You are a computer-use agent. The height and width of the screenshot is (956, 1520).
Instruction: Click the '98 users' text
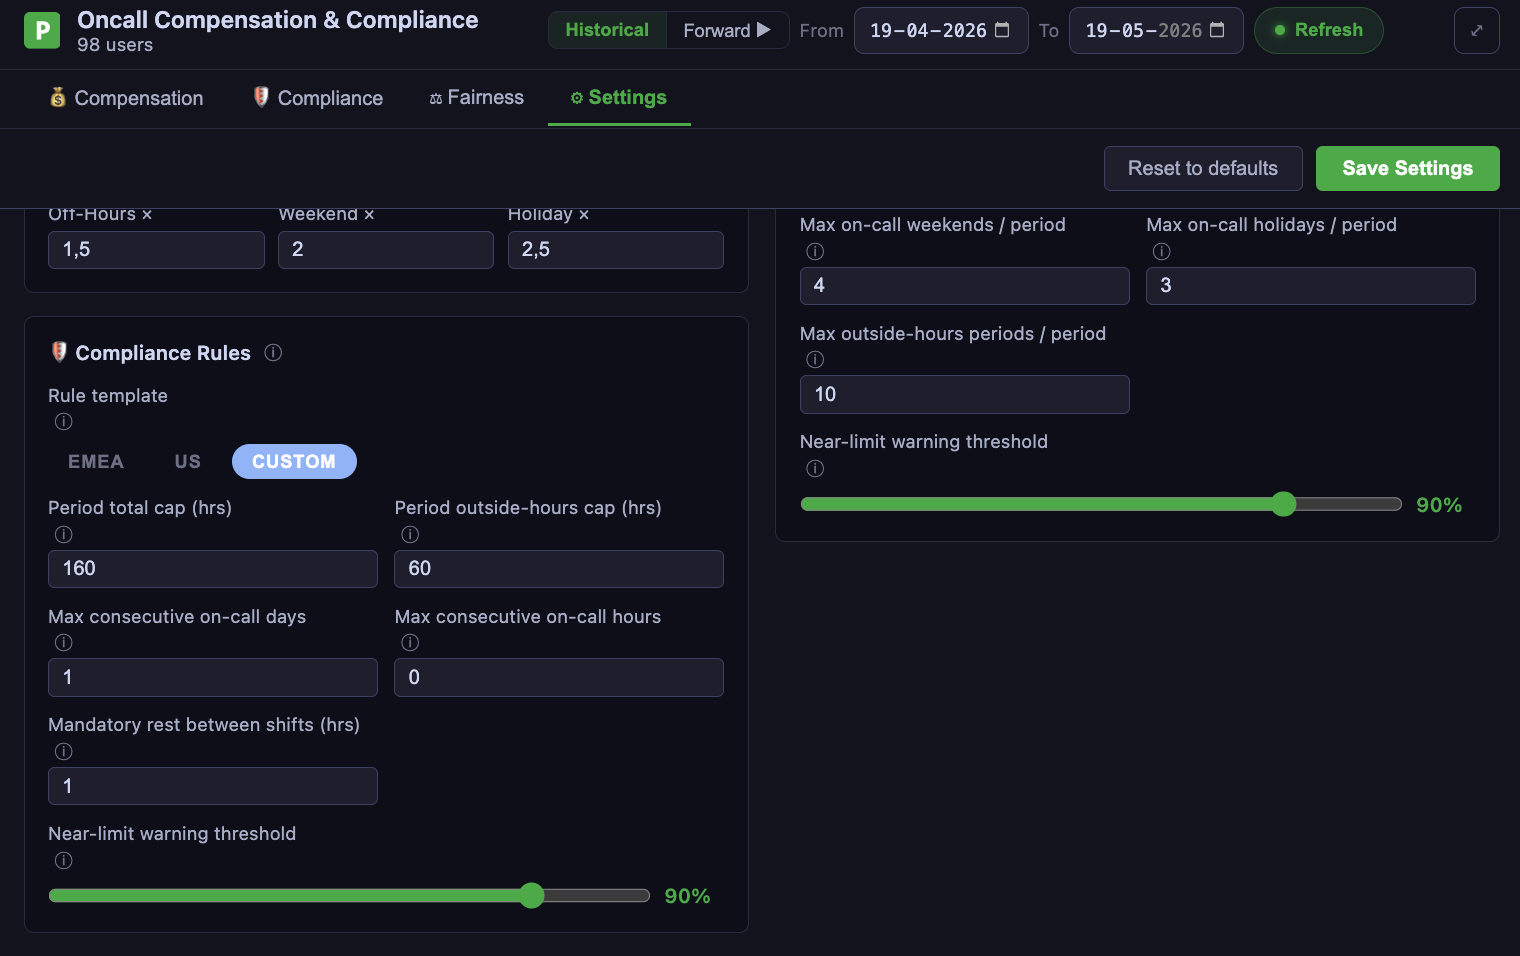pos(115,45)
